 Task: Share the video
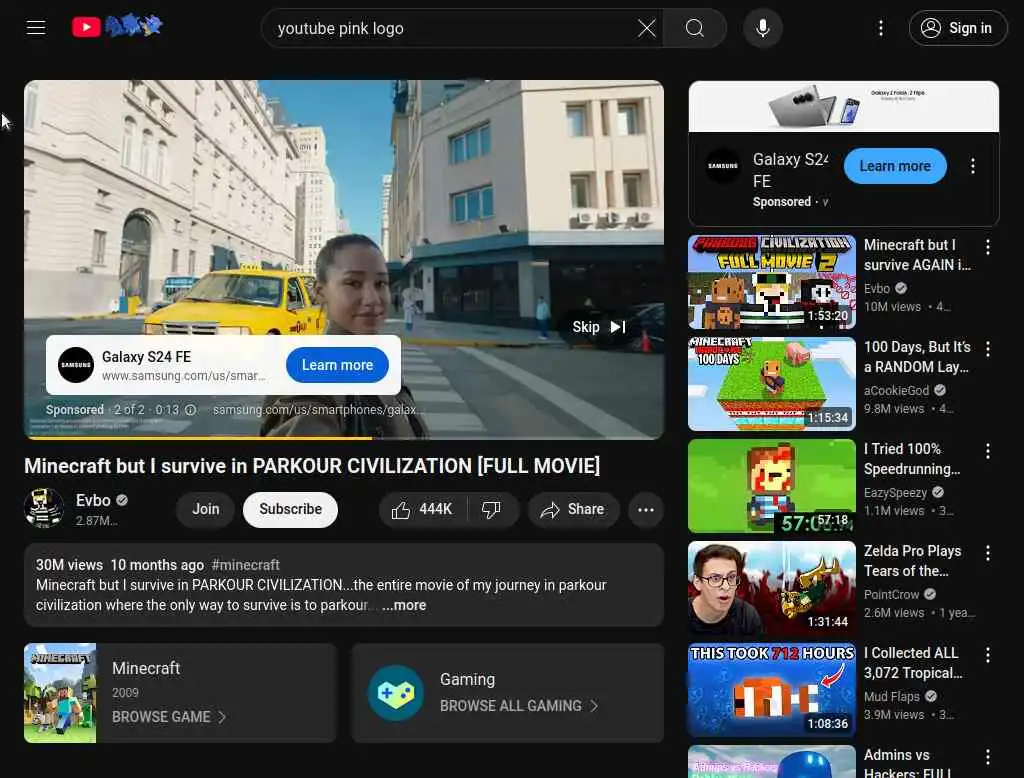tap(572, 510)
